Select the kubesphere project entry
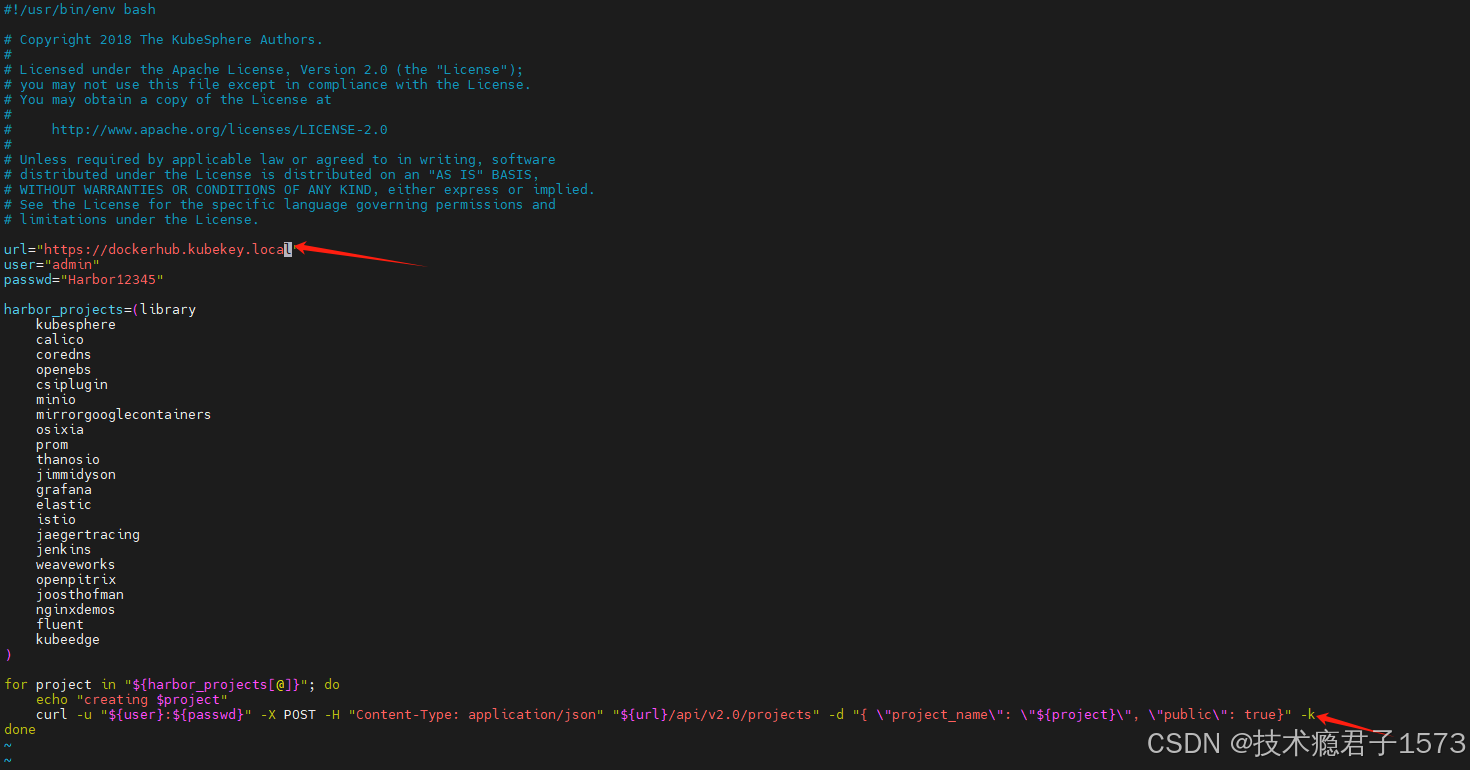 [76, 324]
